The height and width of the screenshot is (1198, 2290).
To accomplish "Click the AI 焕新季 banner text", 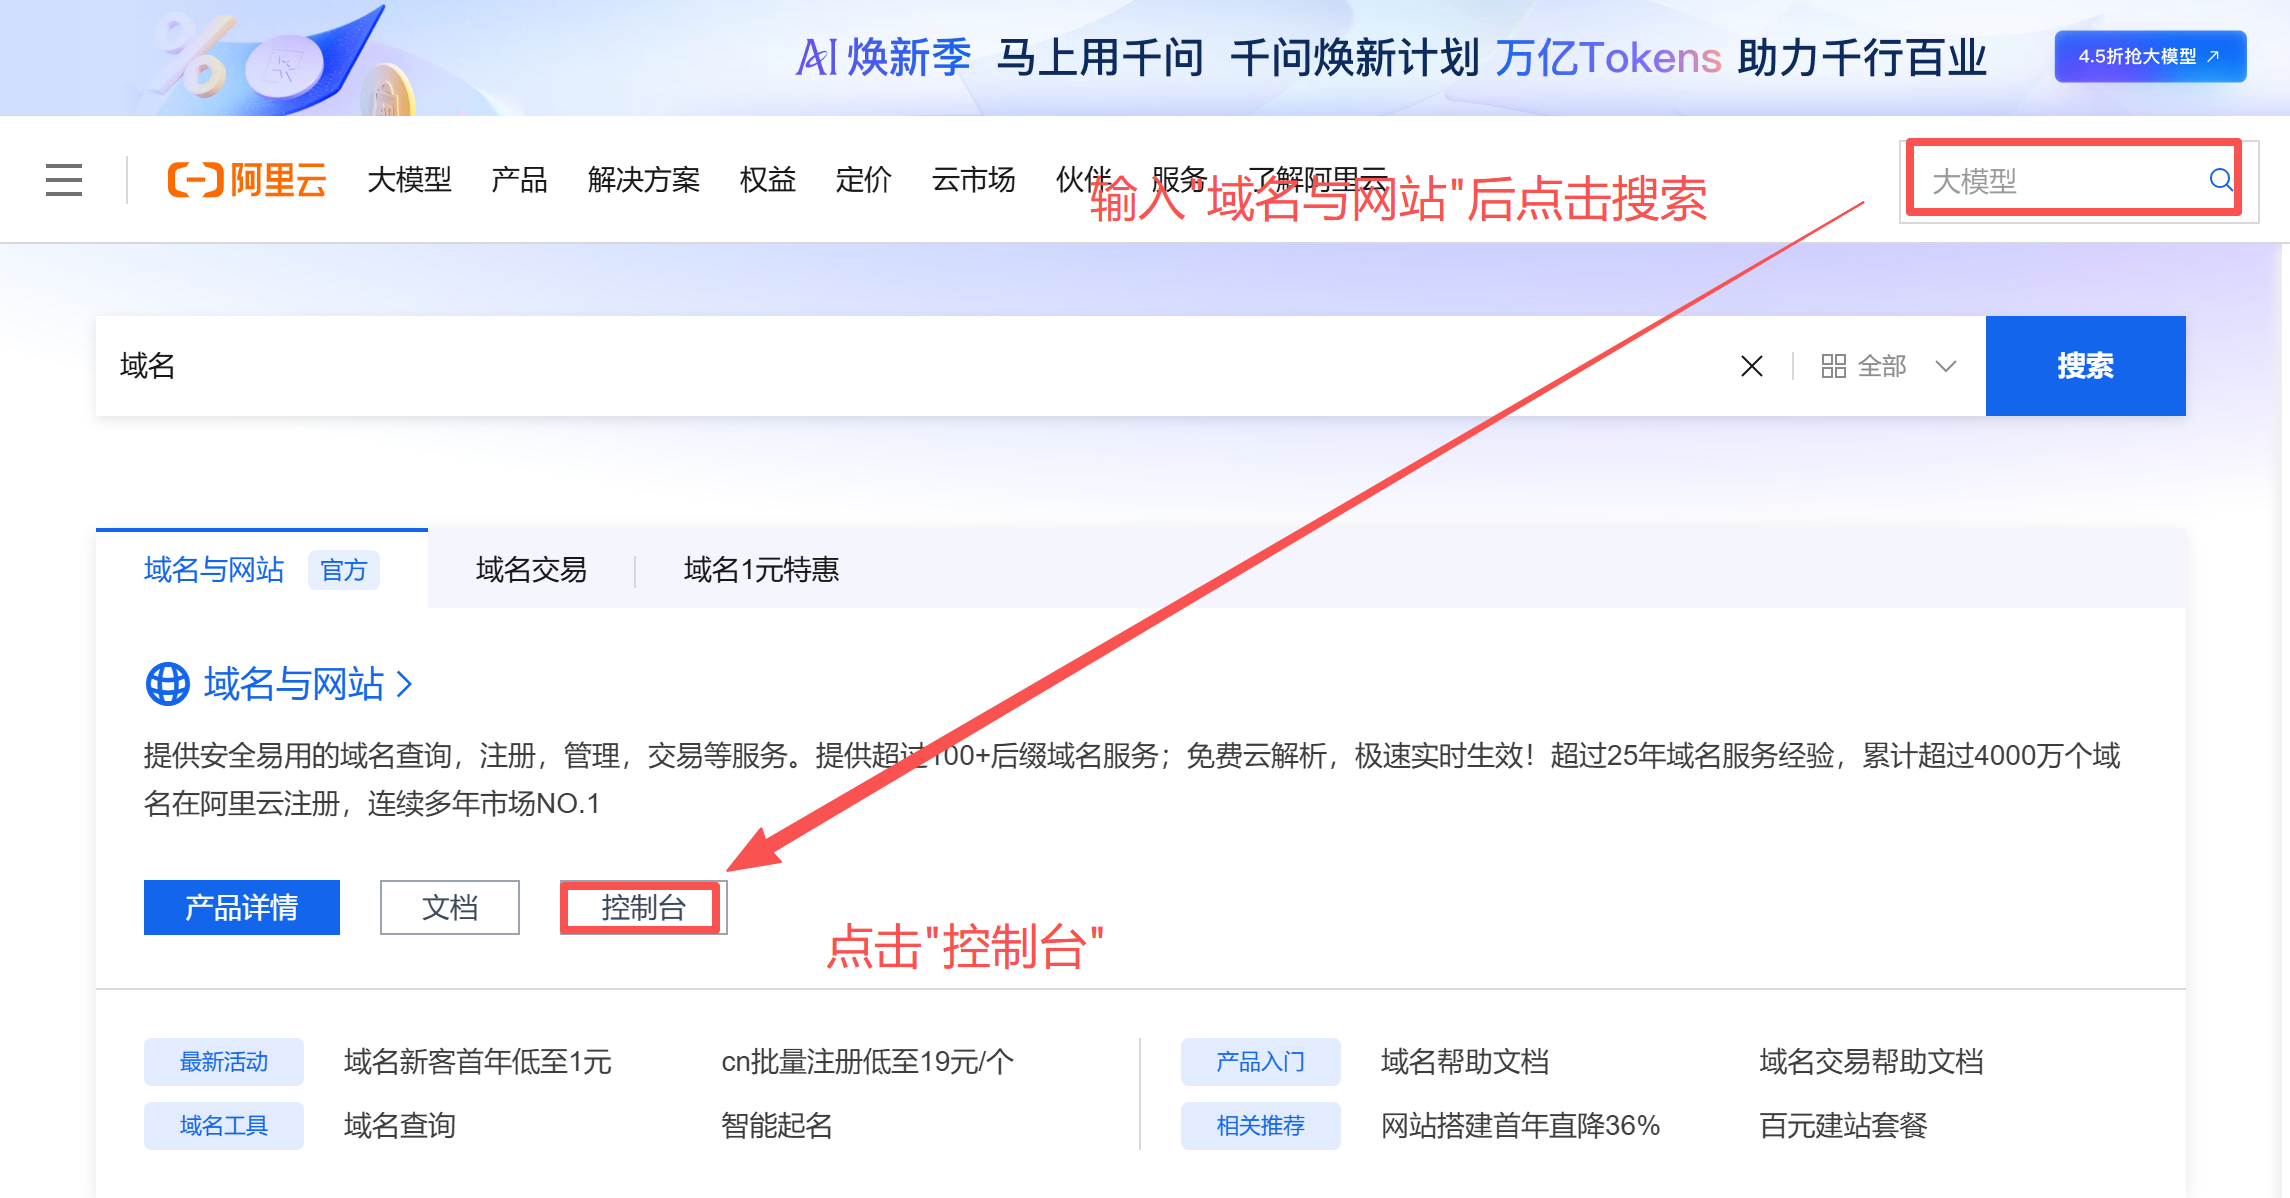I will [884, 58].
